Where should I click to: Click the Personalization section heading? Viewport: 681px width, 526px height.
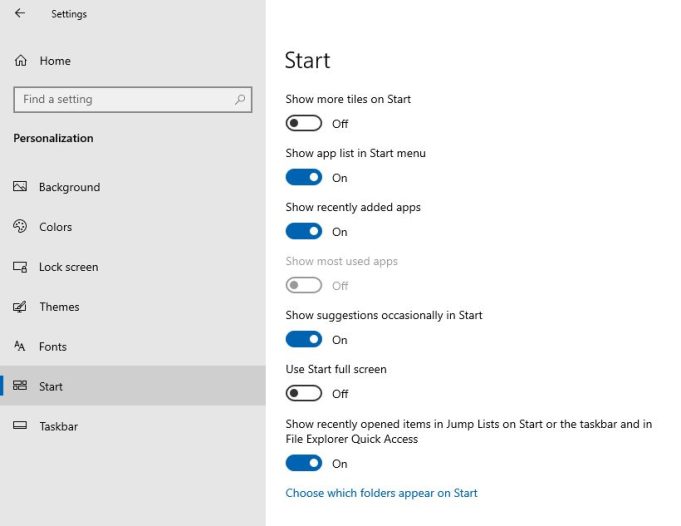coord(53,138)
